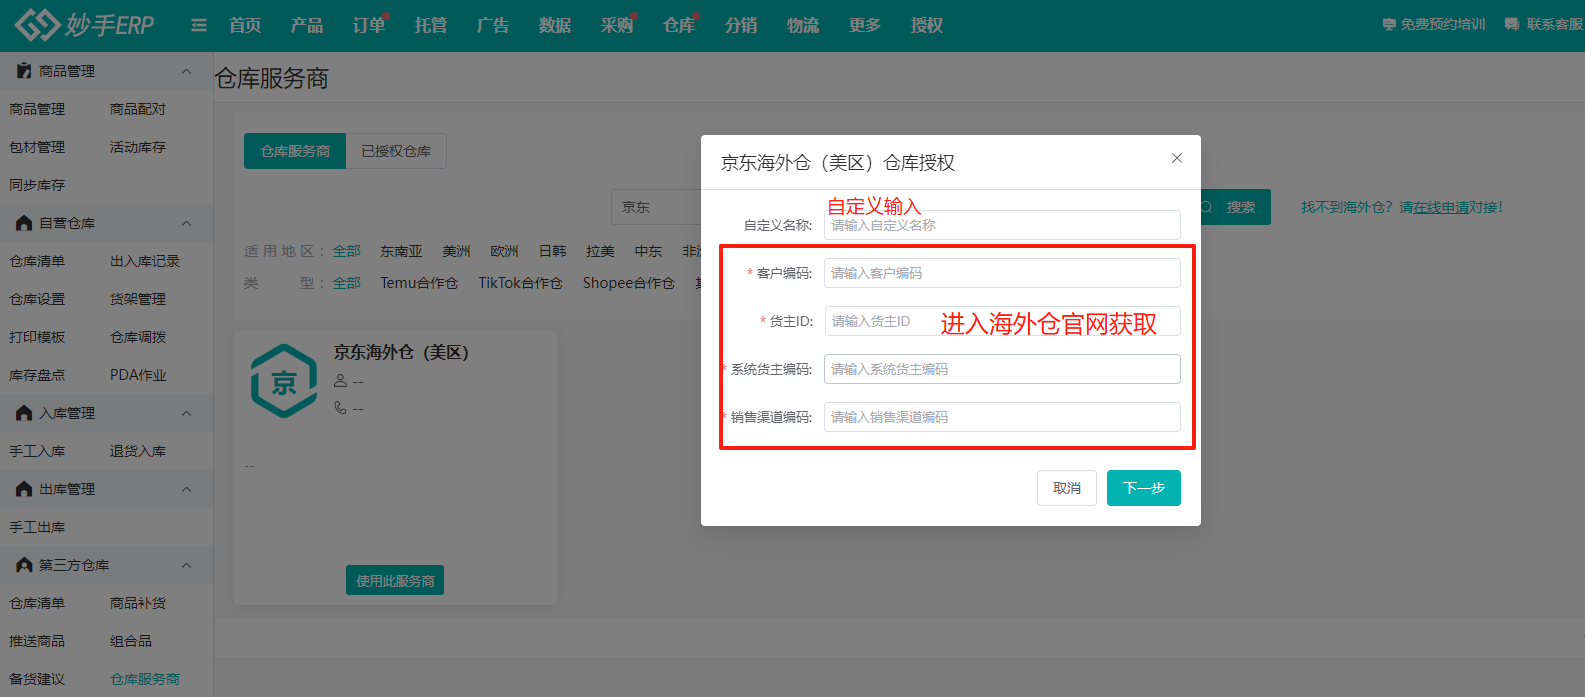The image size is (1585, 697).
Task: Filter by 欧洲 region
Action: pos(505,251)
